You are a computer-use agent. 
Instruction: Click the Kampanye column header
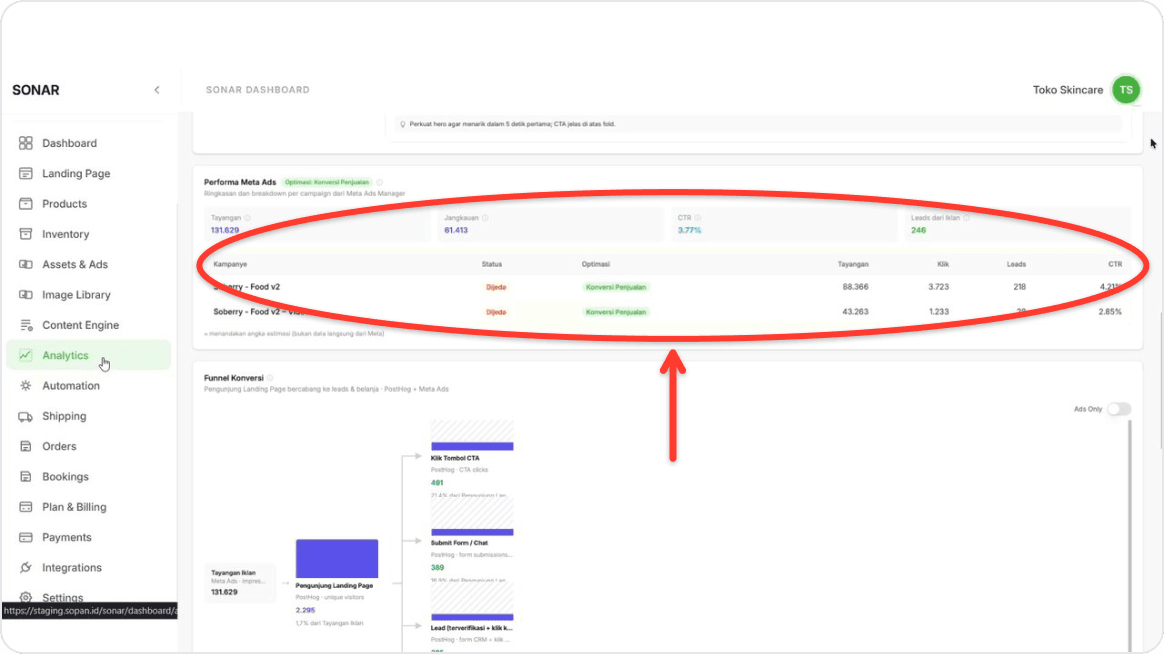point(230,264)
